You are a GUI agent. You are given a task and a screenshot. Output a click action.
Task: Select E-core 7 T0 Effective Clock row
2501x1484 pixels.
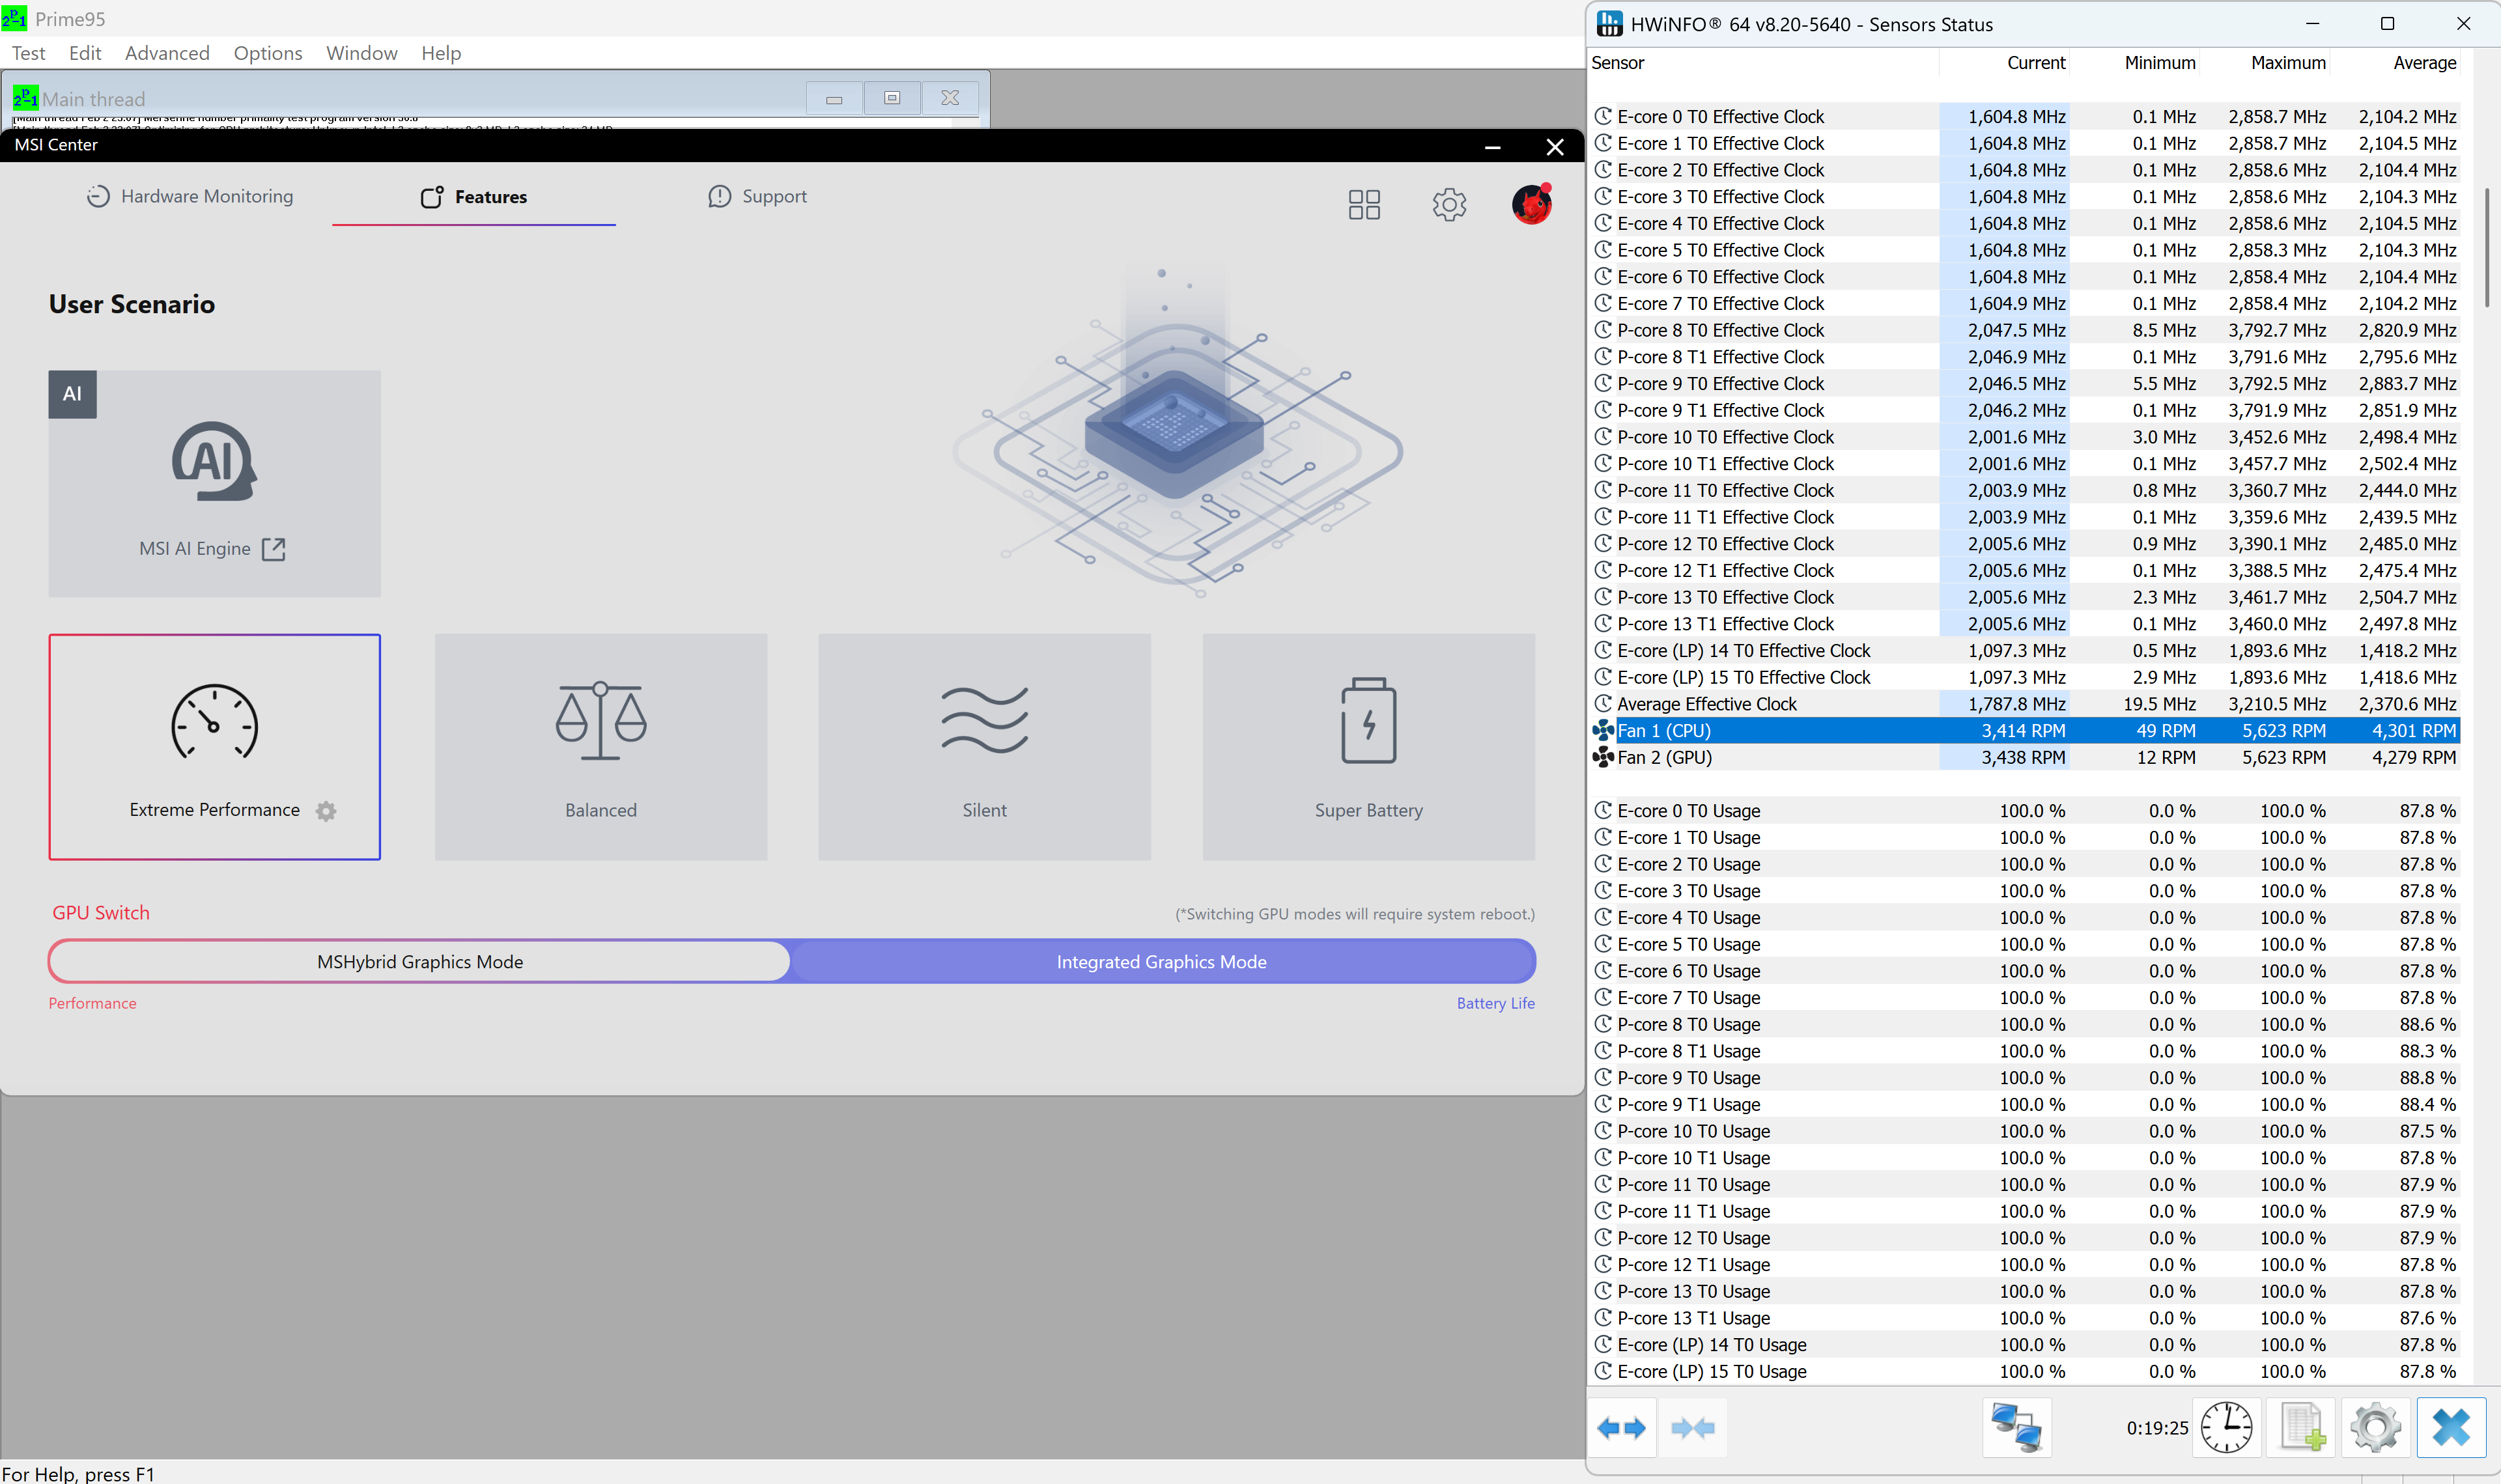2024,304
